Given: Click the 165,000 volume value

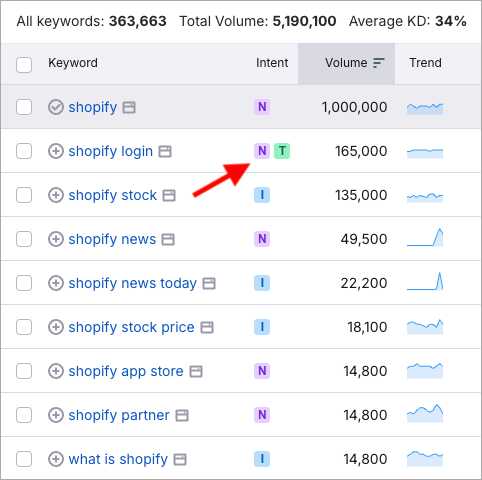Looking at the screenshot, I should [361, 151].
